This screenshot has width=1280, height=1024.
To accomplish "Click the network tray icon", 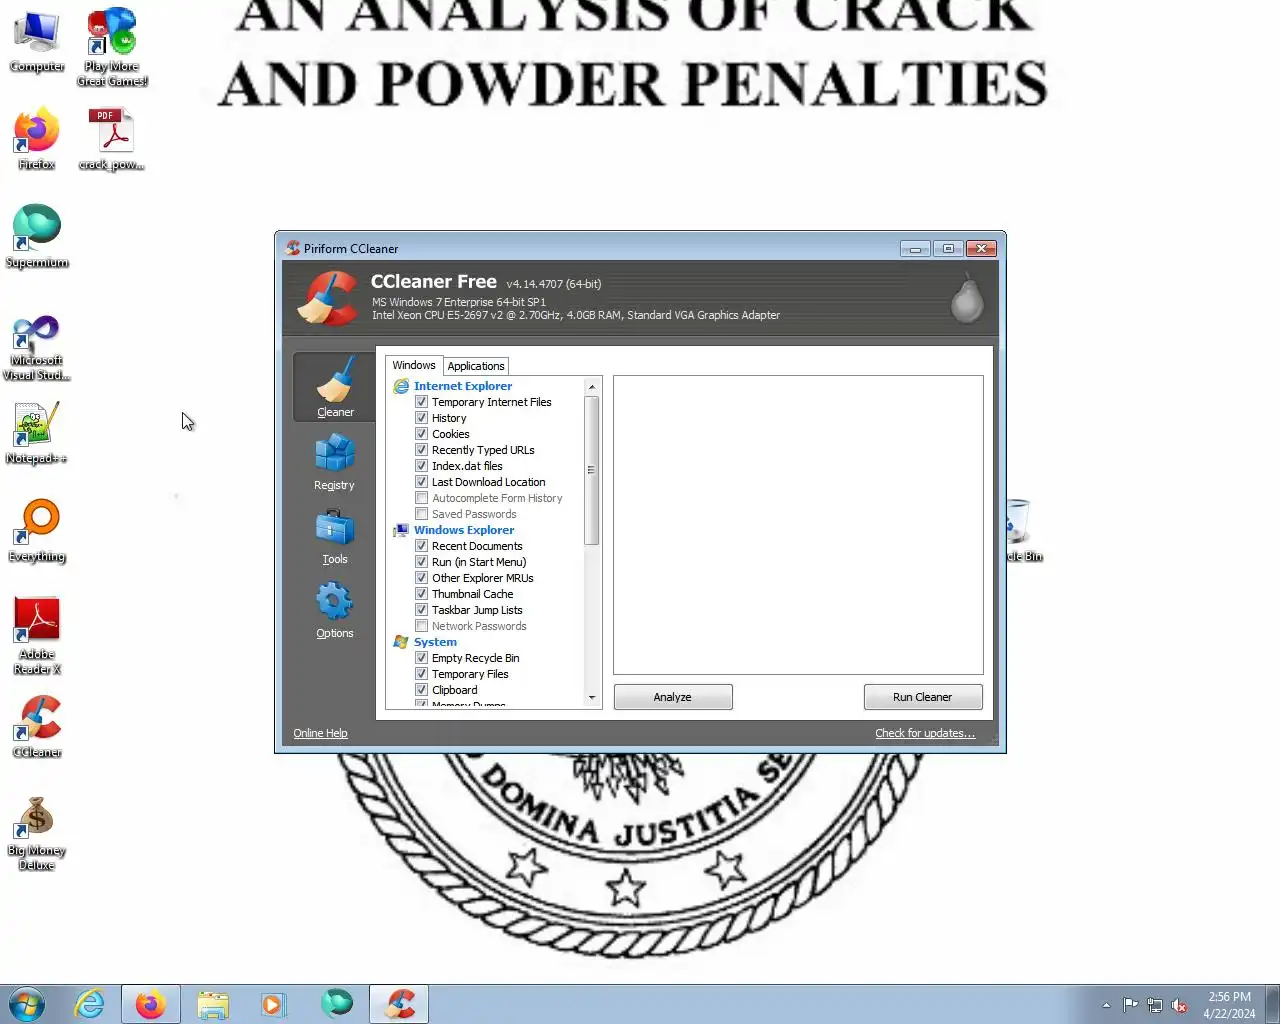I will click(x=1155, y=1005).
